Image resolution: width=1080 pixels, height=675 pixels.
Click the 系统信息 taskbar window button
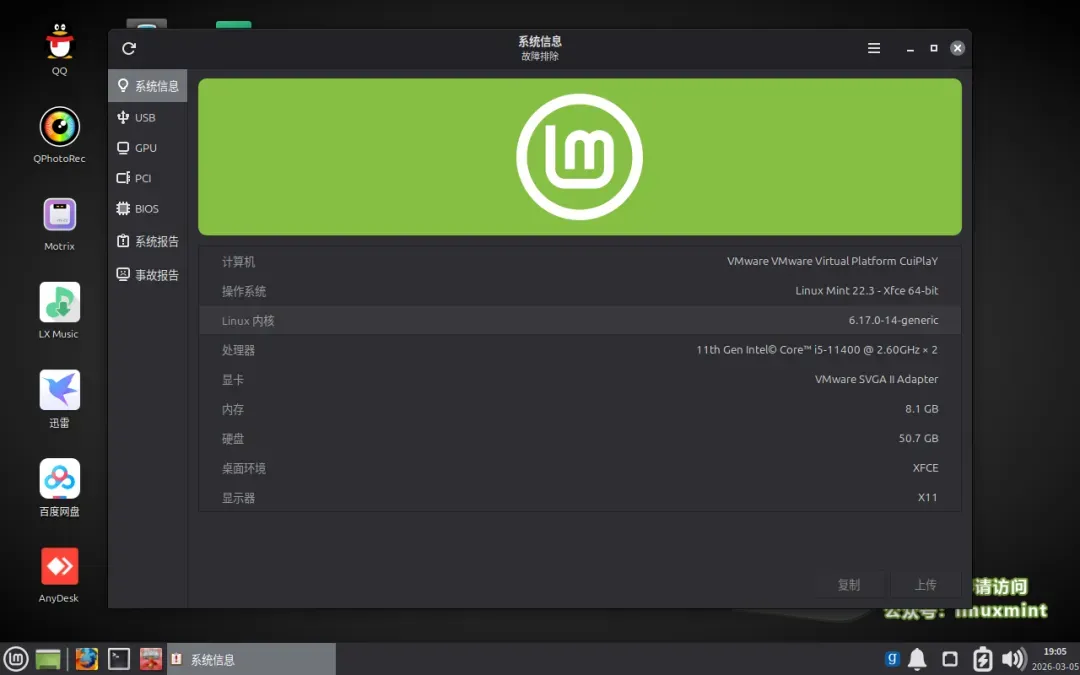[x=251, y=659]
